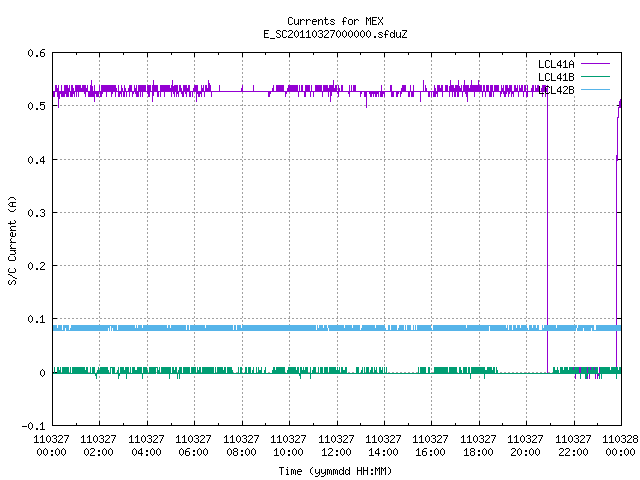Click the purple LCL41A rising edge near 24:00

[x=617, y=237]
